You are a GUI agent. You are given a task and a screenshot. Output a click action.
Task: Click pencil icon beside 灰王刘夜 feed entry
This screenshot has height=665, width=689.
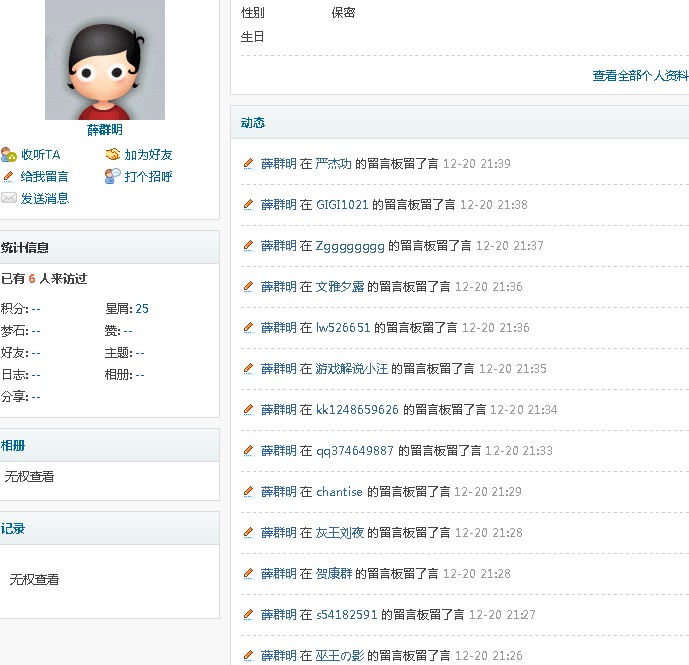pyautogui.click(x=249, y=533)
